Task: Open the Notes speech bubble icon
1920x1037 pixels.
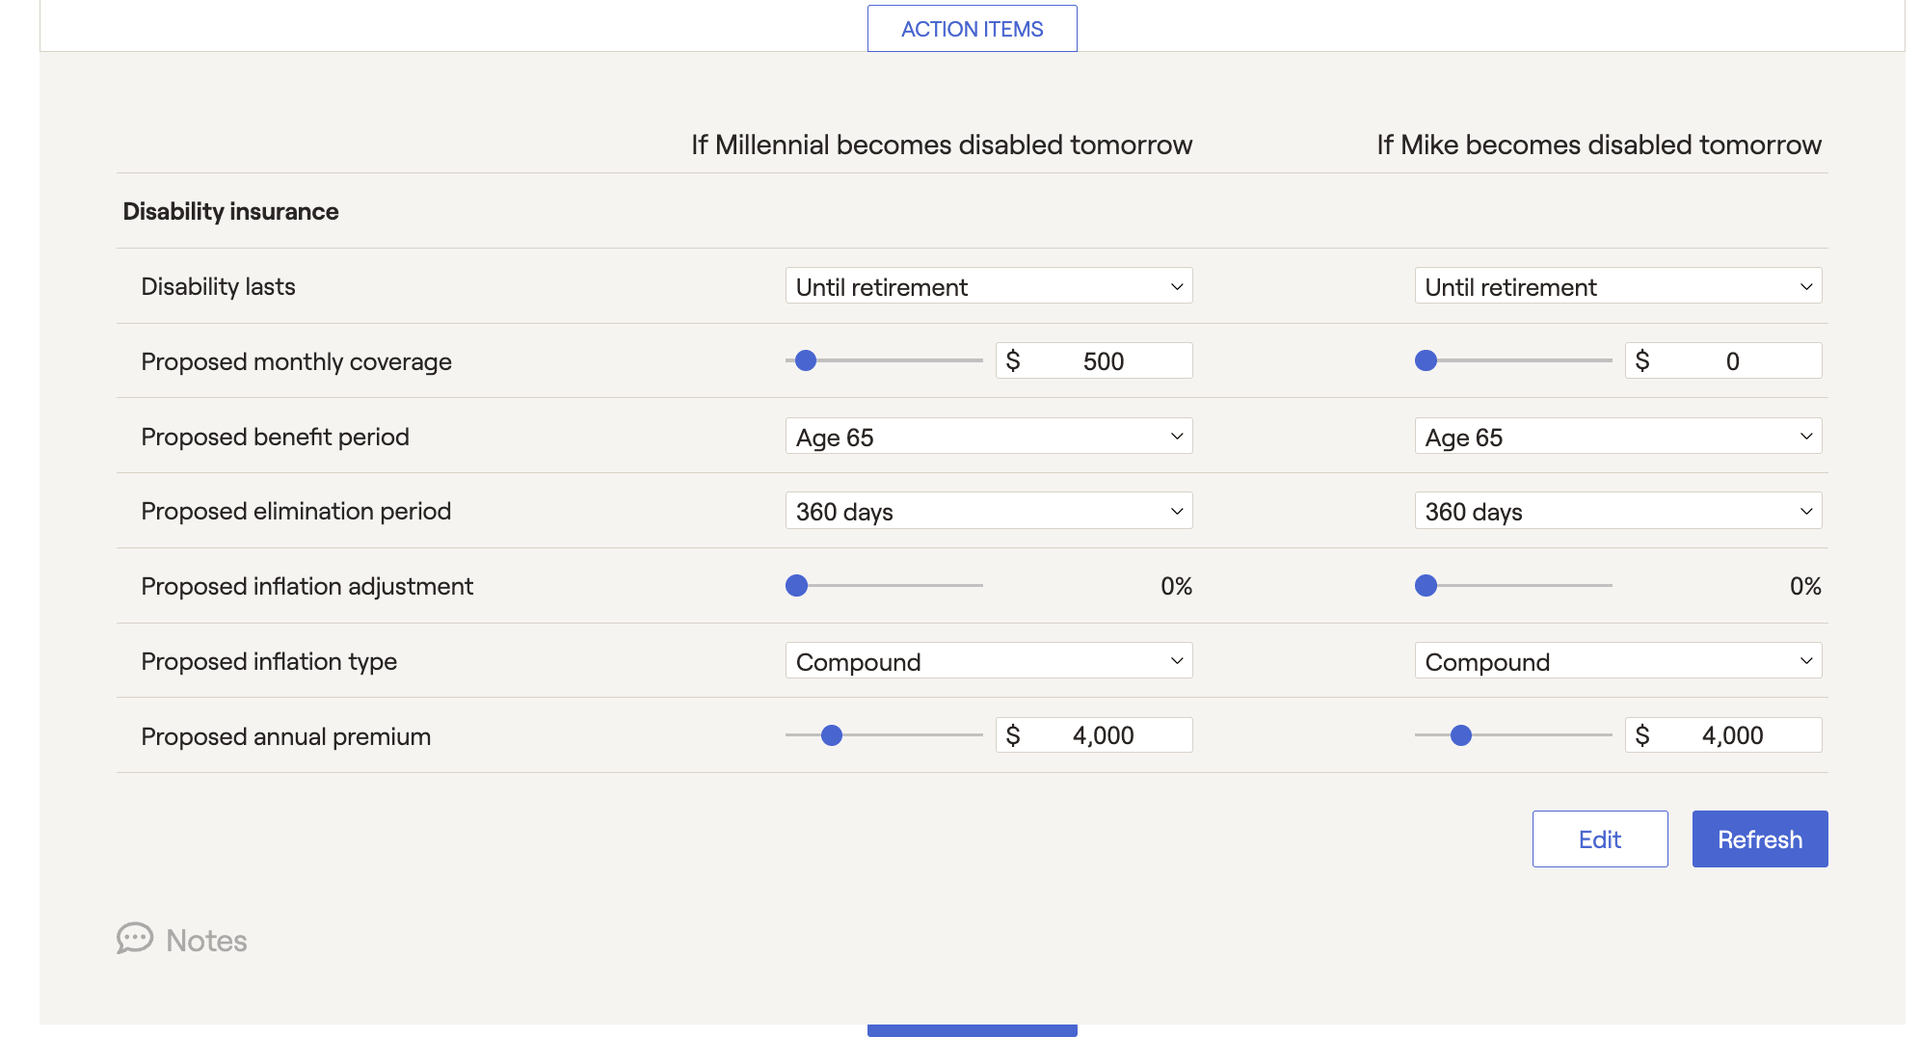Action: click(134, 938)
